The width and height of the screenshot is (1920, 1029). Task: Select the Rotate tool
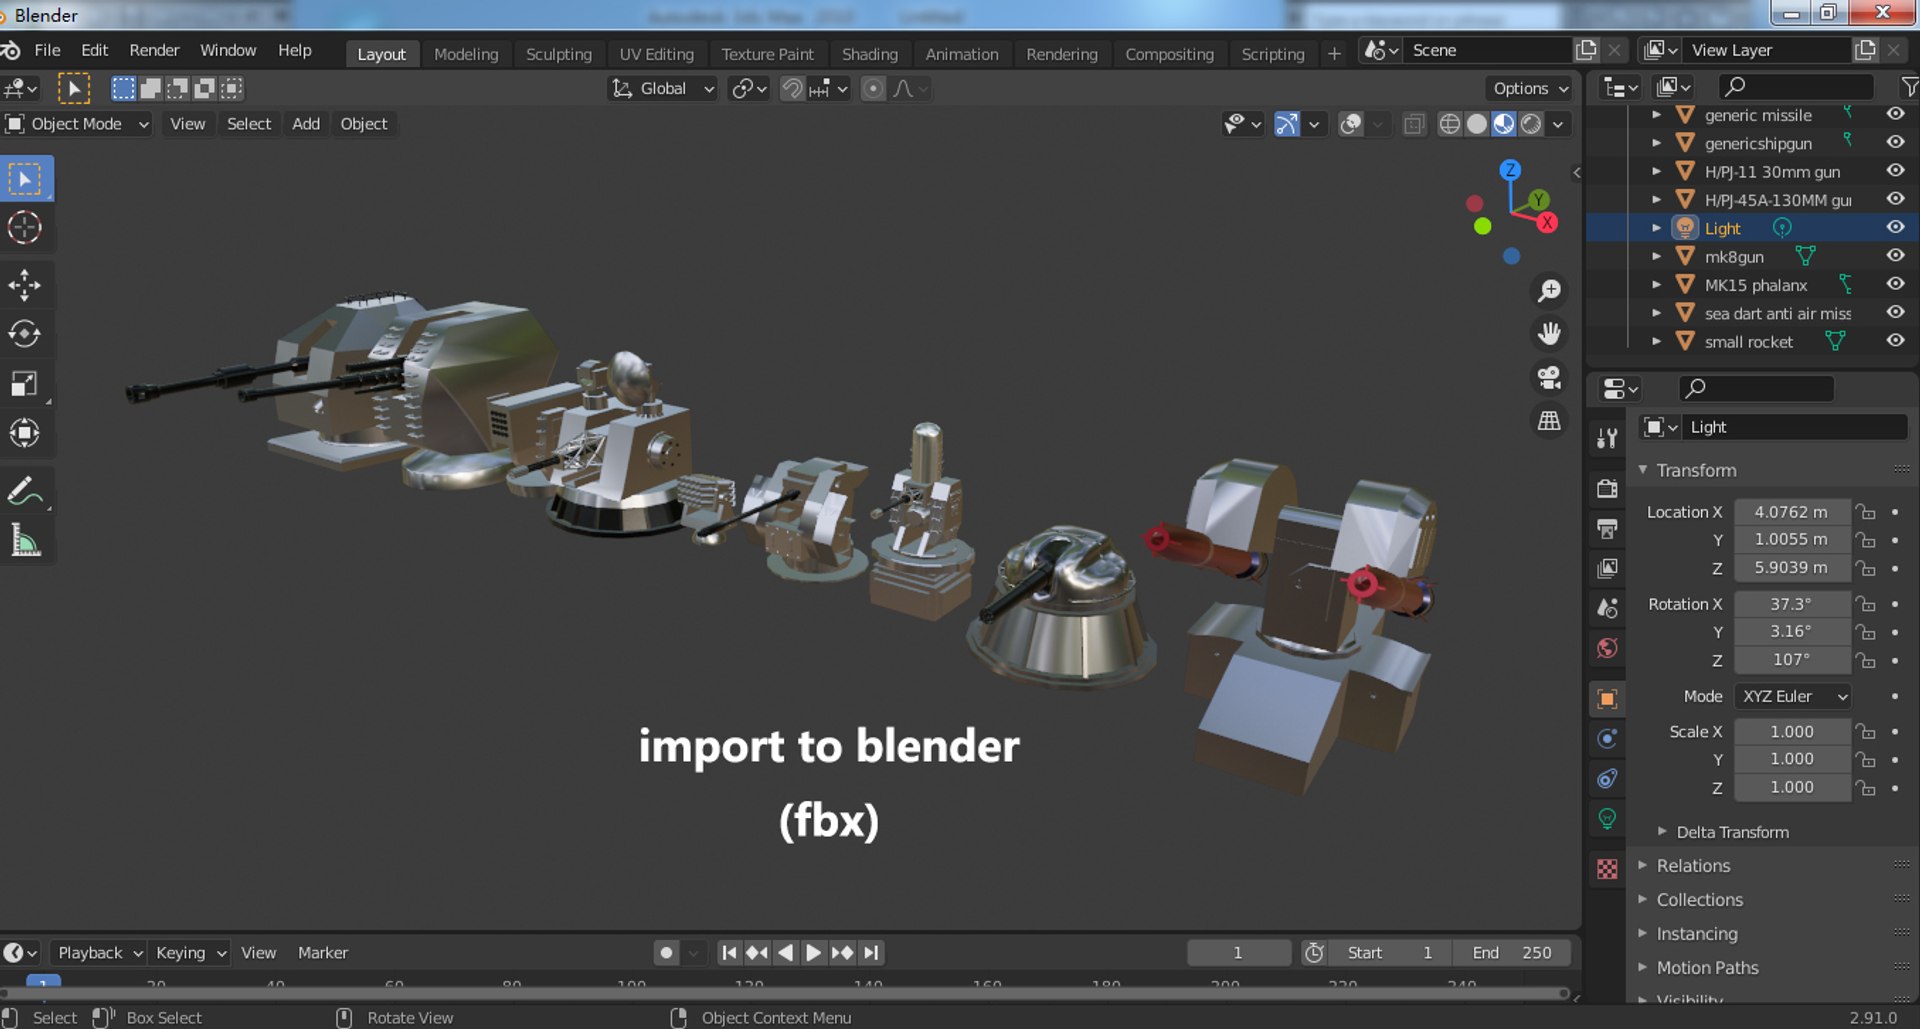[25, 334]
